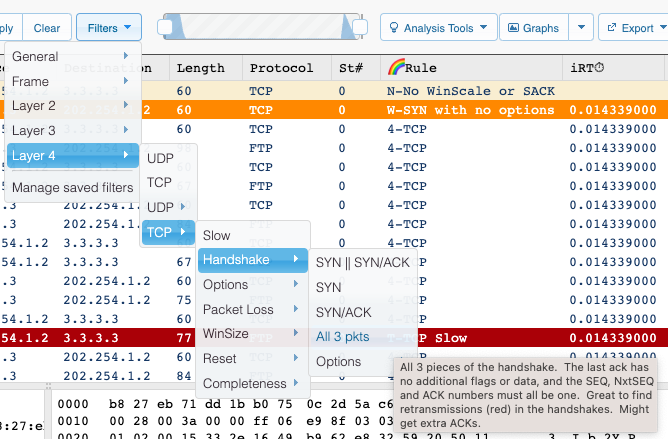Click the Clear button
The height and width of the screenshot is (439, 668).
coord(46,28)
